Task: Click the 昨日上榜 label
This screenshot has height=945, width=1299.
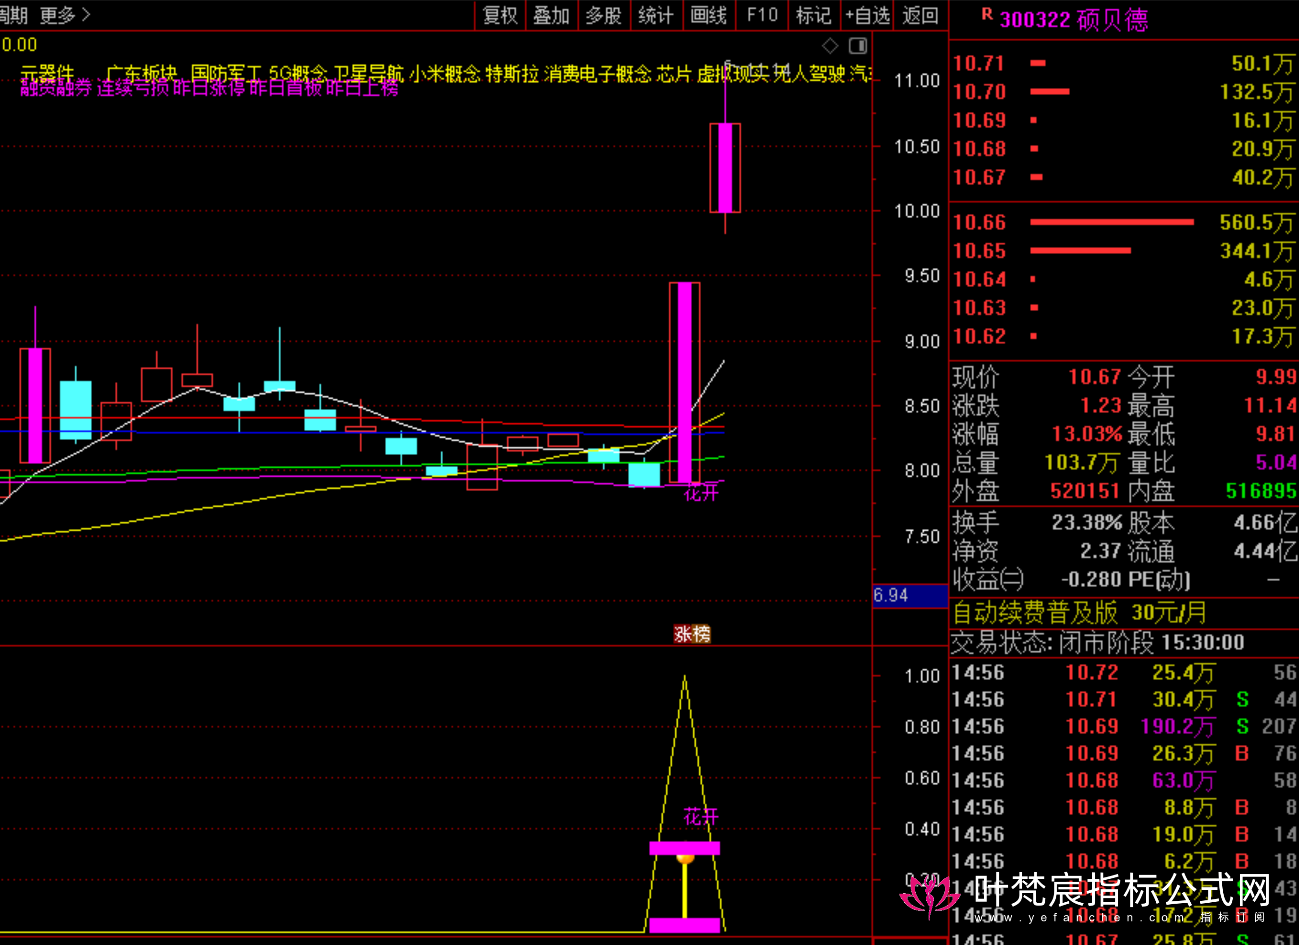Action: (362, 88)
